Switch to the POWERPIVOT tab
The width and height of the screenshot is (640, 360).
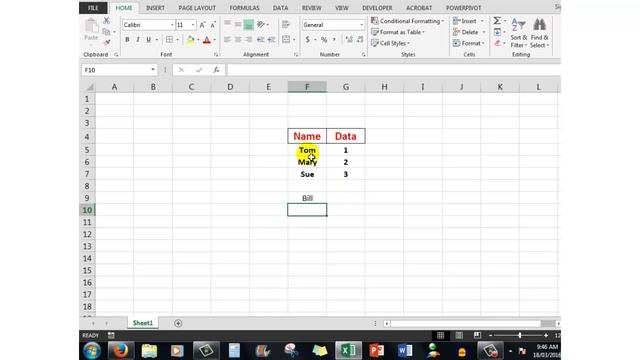point(463,8)
